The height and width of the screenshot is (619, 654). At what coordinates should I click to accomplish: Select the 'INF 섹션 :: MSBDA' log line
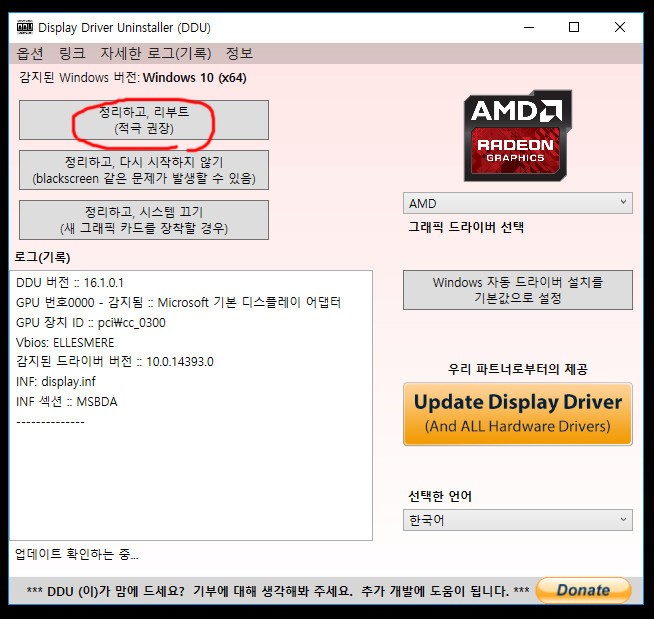(66, 401)
